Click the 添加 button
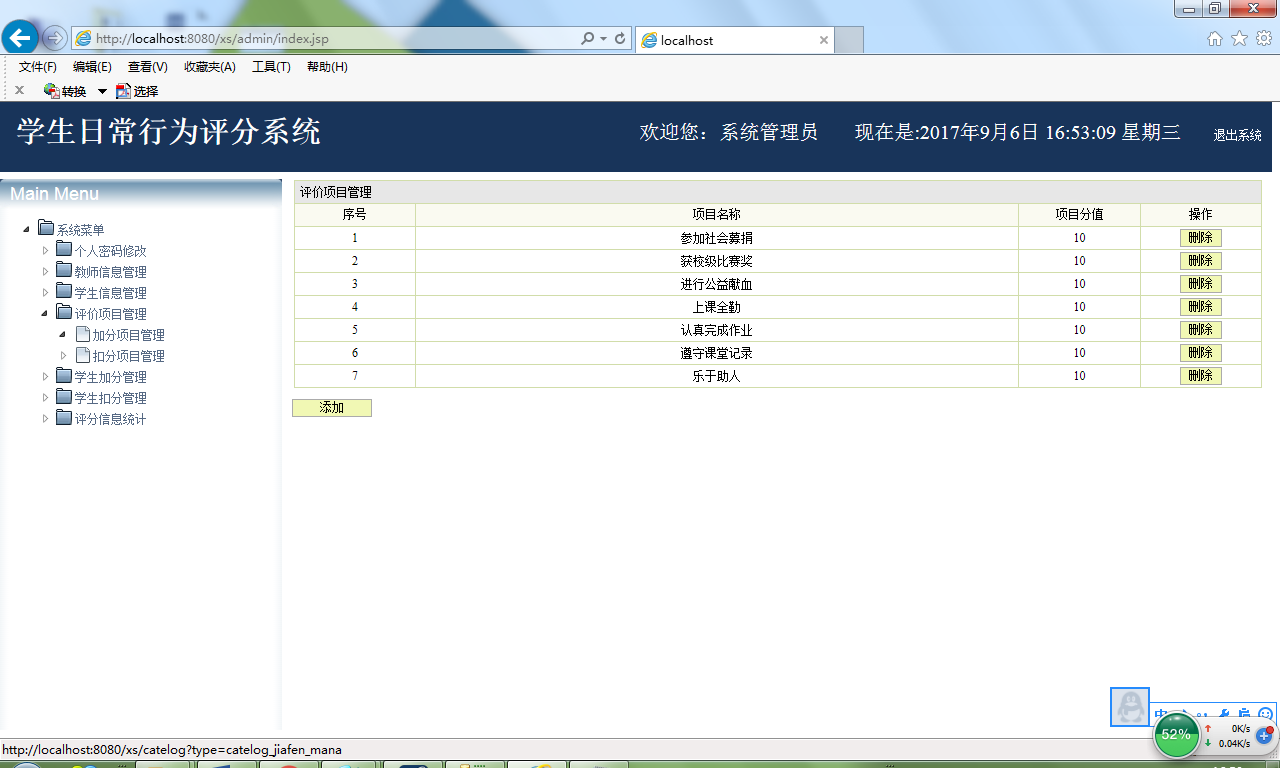1280x768 pixels. [332, 408]
